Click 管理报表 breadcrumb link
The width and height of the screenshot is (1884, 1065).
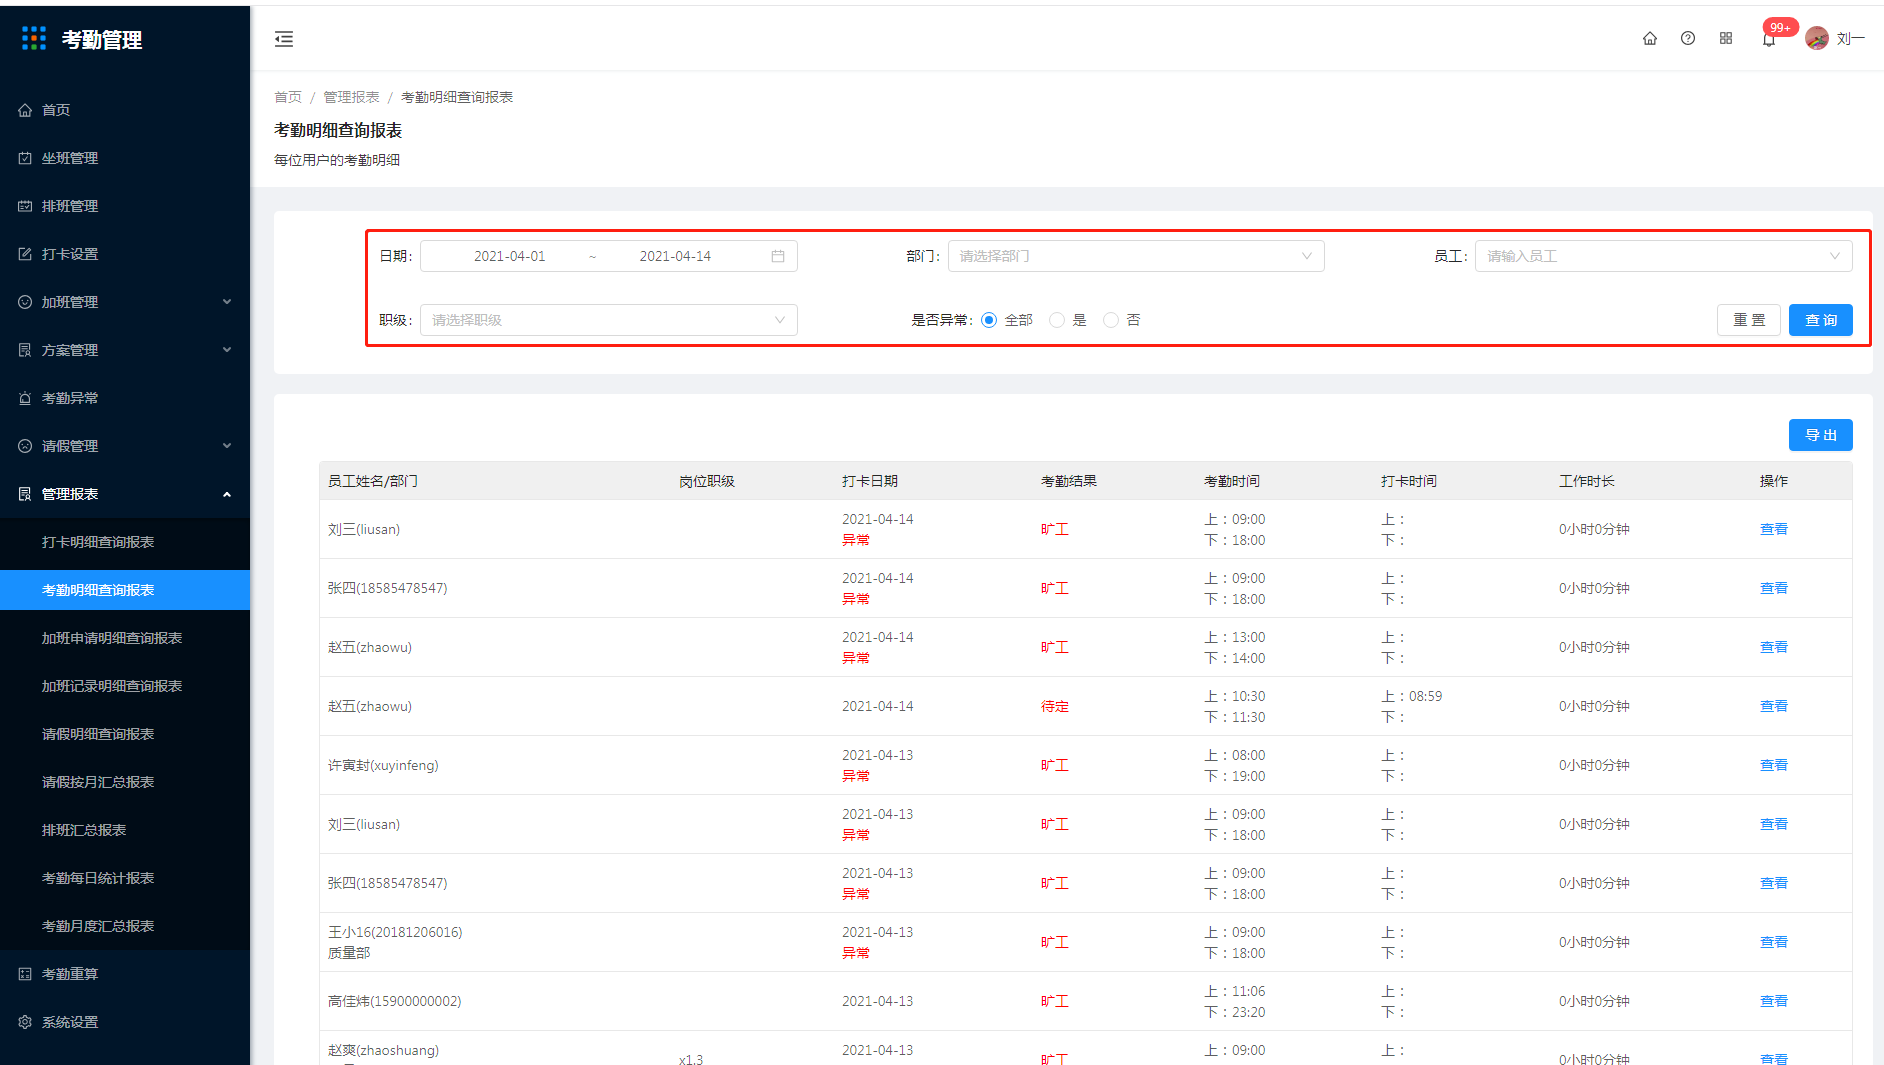point(351,97)
